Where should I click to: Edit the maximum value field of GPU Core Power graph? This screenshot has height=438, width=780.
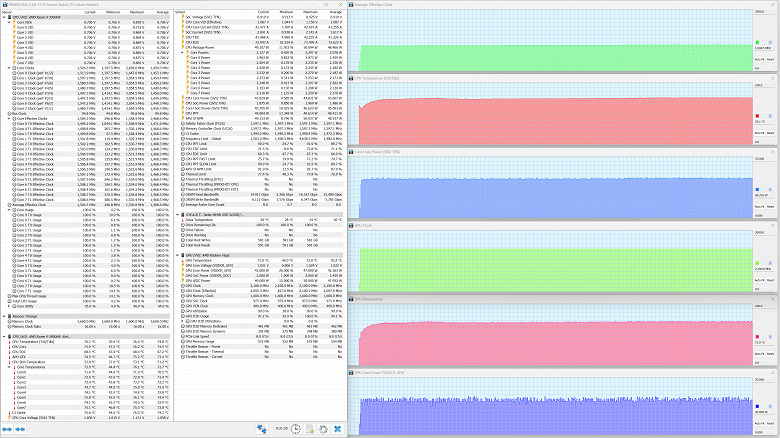[763, 379]
